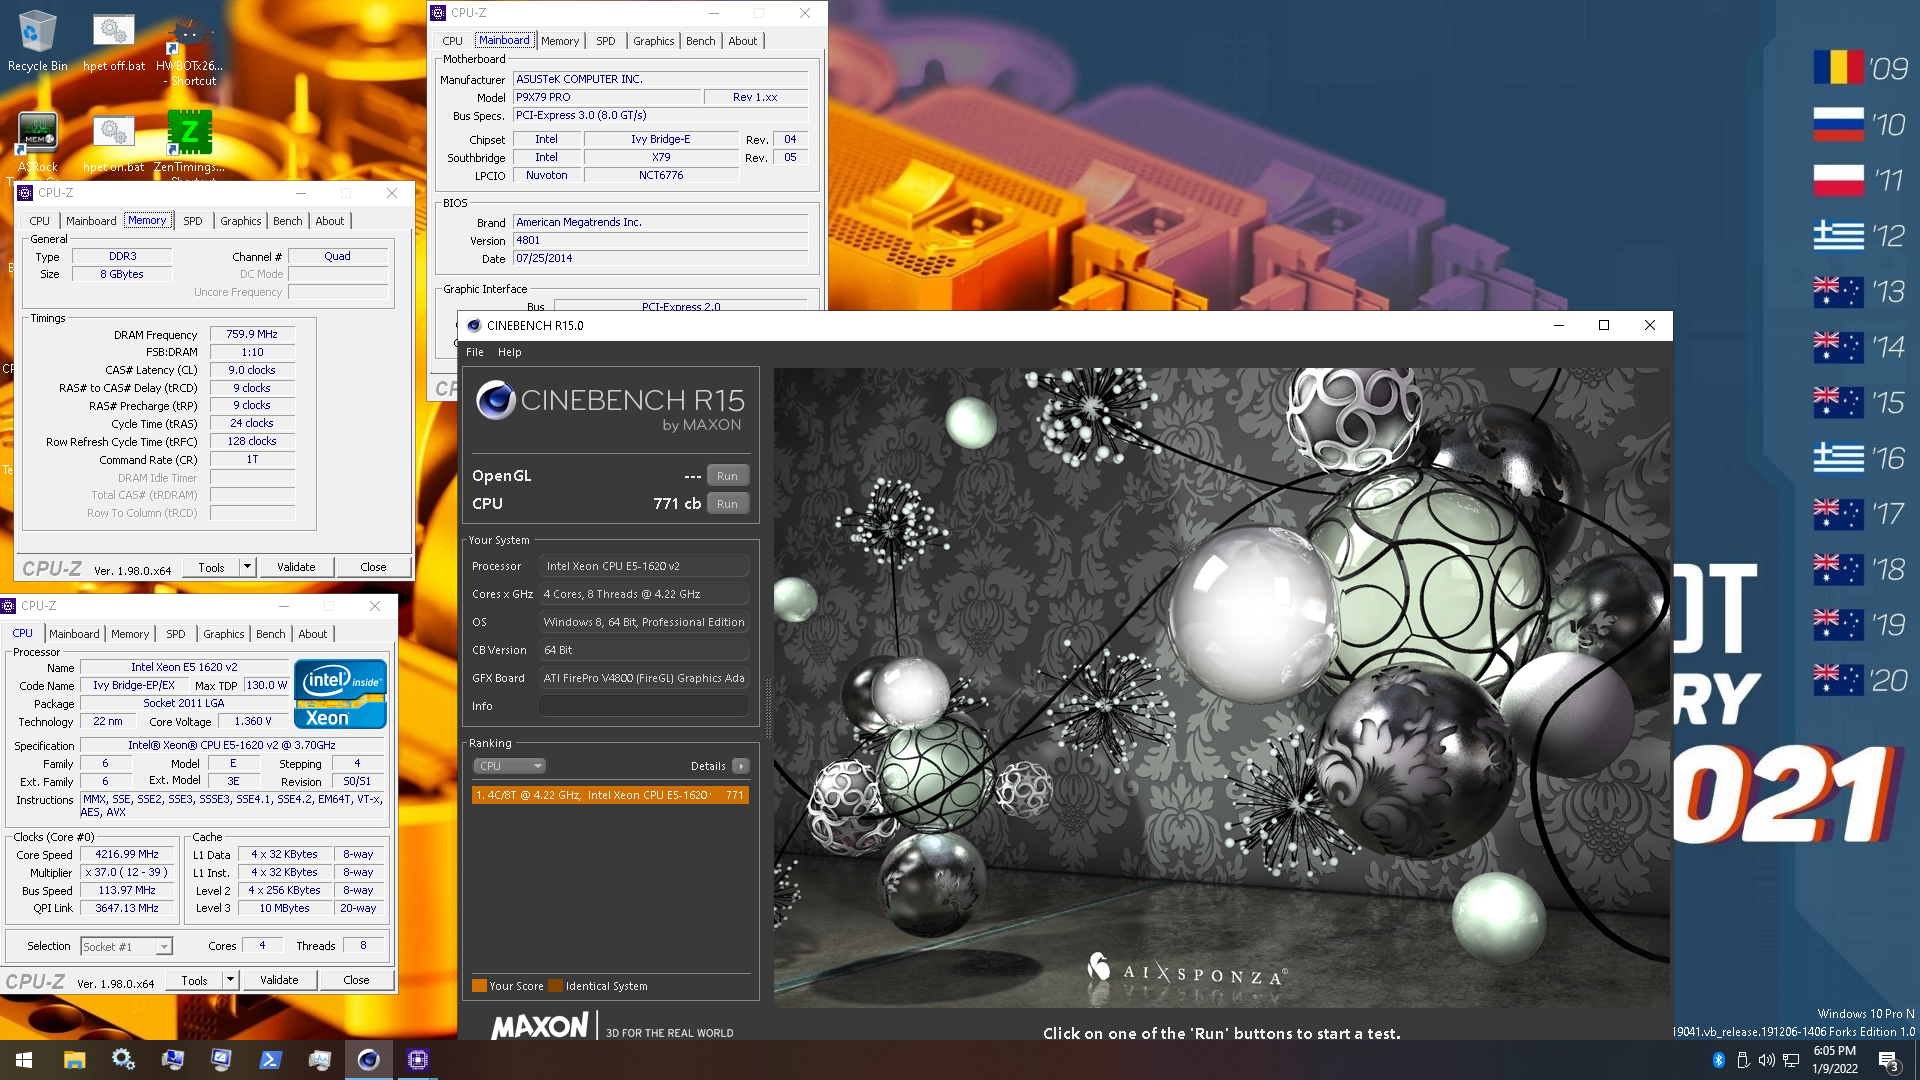
Task: Run the CPU benchmark in Cinebench
Action: pyautogui.click(x=727, y=504)
